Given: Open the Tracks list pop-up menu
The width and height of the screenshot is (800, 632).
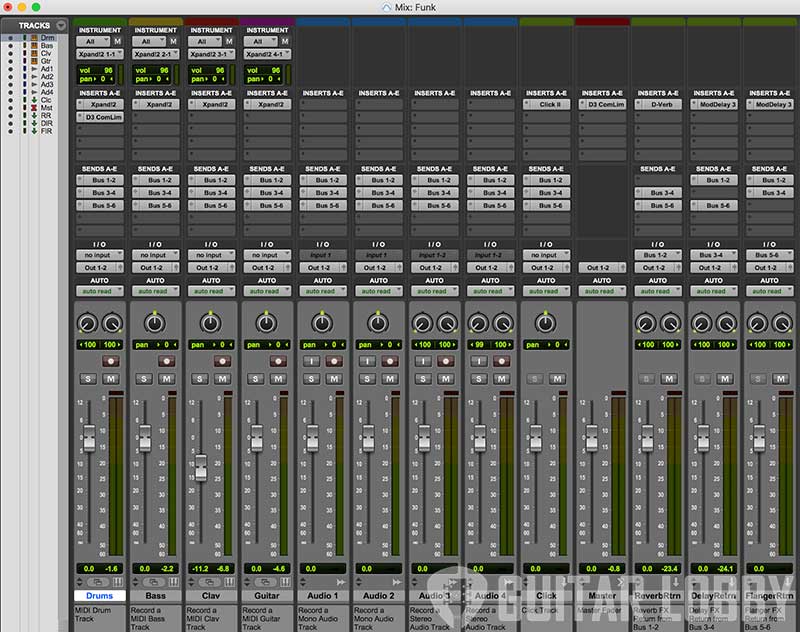Looking at the screenshot, I should [x=61, y=25].
